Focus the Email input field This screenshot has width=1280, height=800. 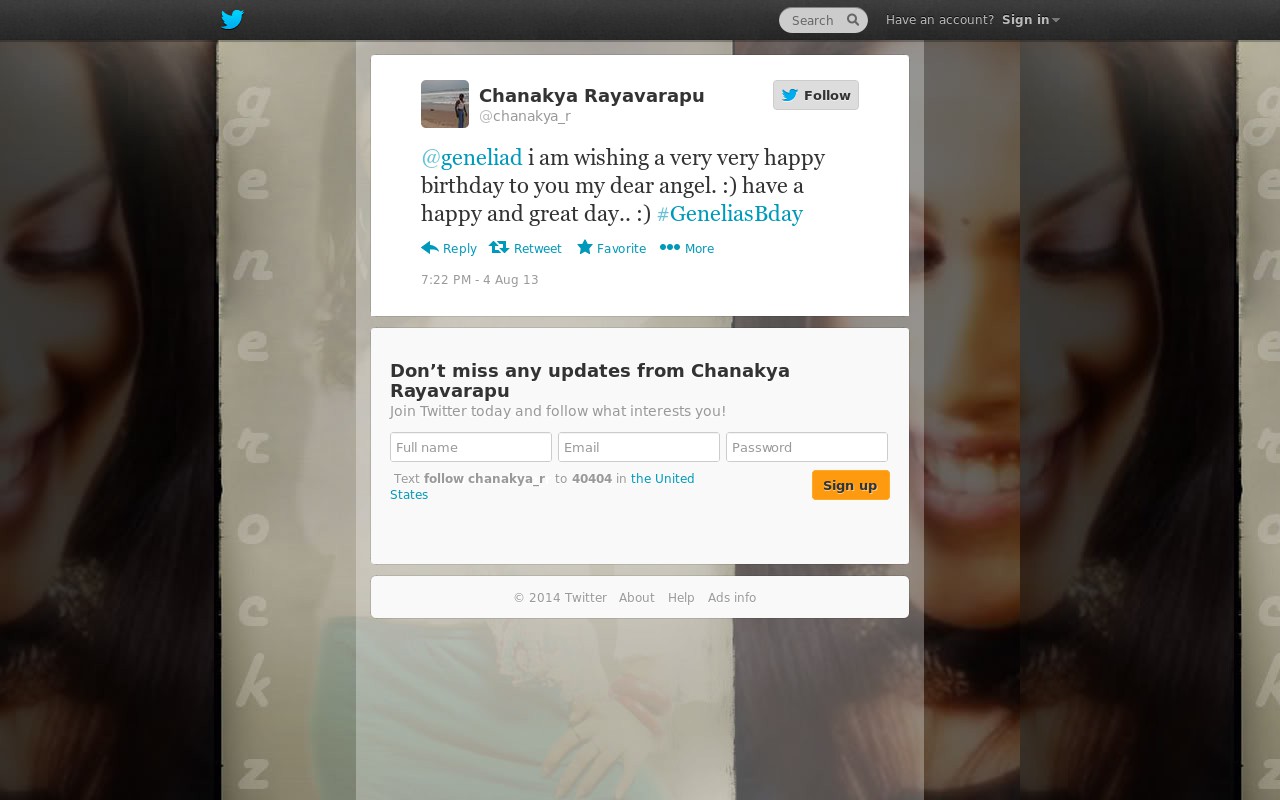coord(639,447)
